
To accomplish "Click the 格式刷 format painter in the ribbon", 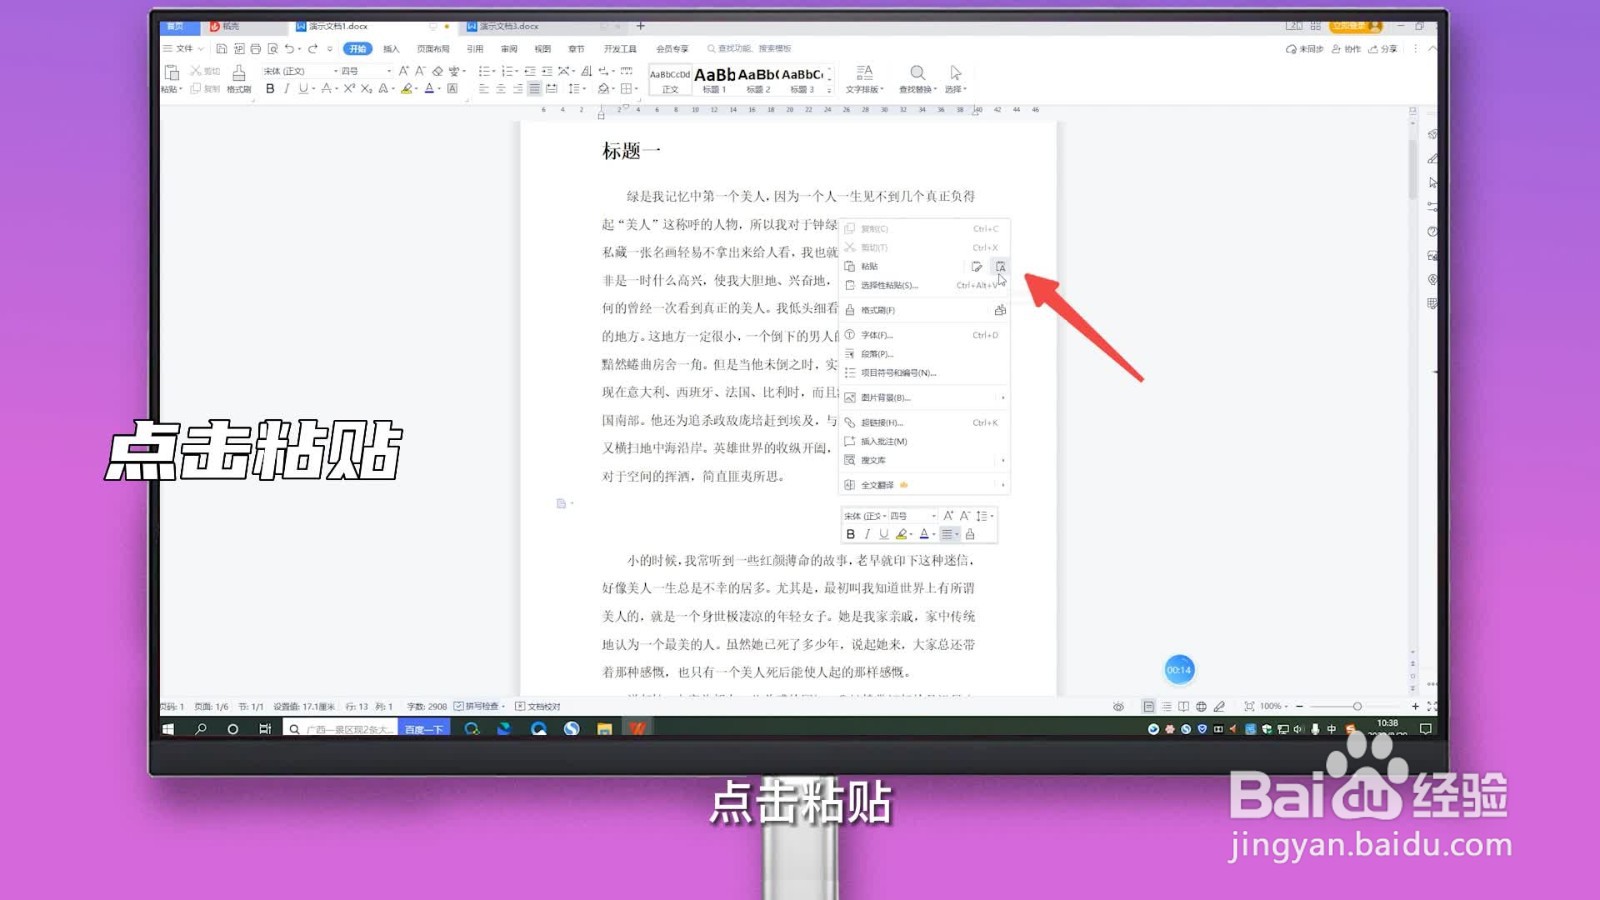I will tap(239, 79).
